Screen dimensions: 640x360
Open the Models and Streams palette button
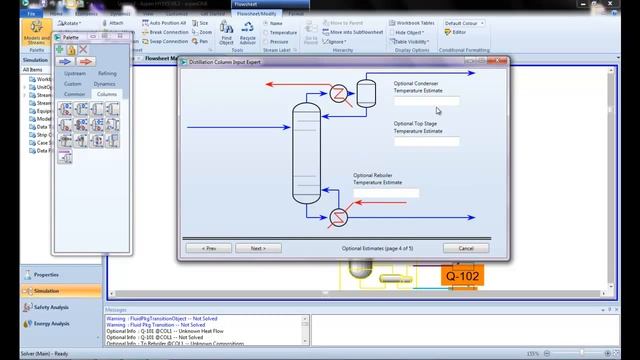[36, 33]
